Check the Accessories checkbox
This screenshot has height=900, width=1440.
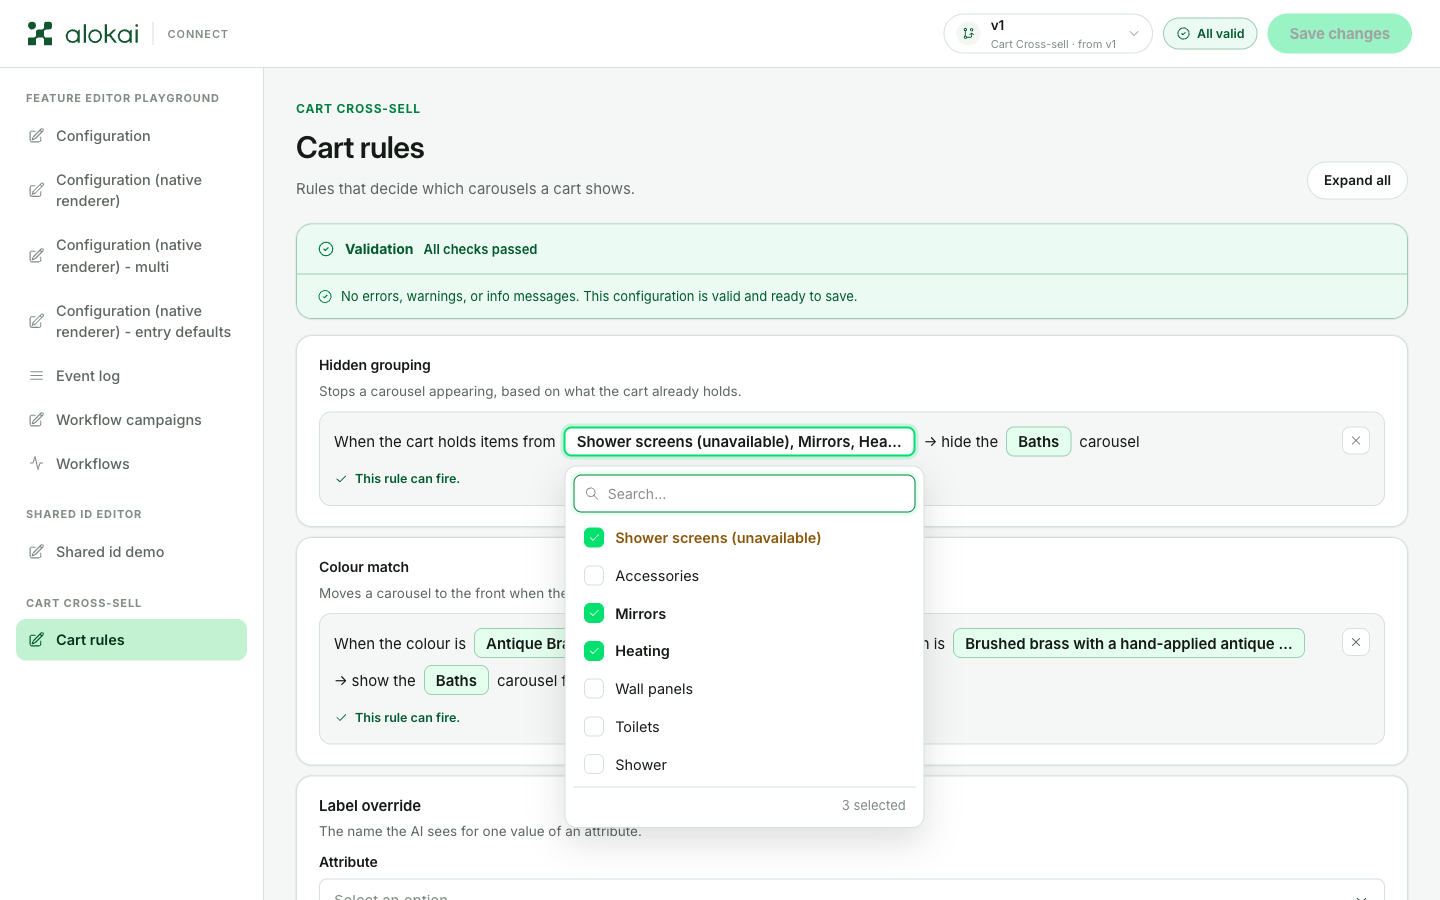(594, 576)
